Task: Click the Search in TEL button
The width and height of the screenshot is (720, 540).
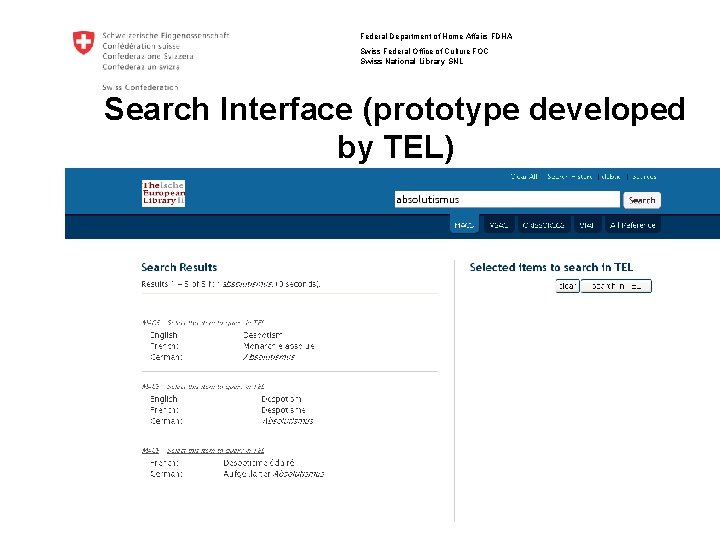Action: [616, 286]
